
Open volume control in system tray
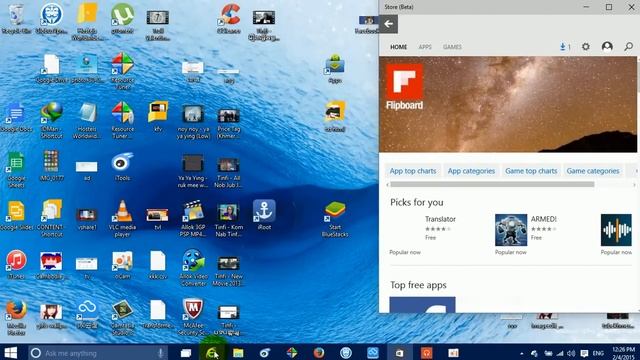tap(571, 353)
